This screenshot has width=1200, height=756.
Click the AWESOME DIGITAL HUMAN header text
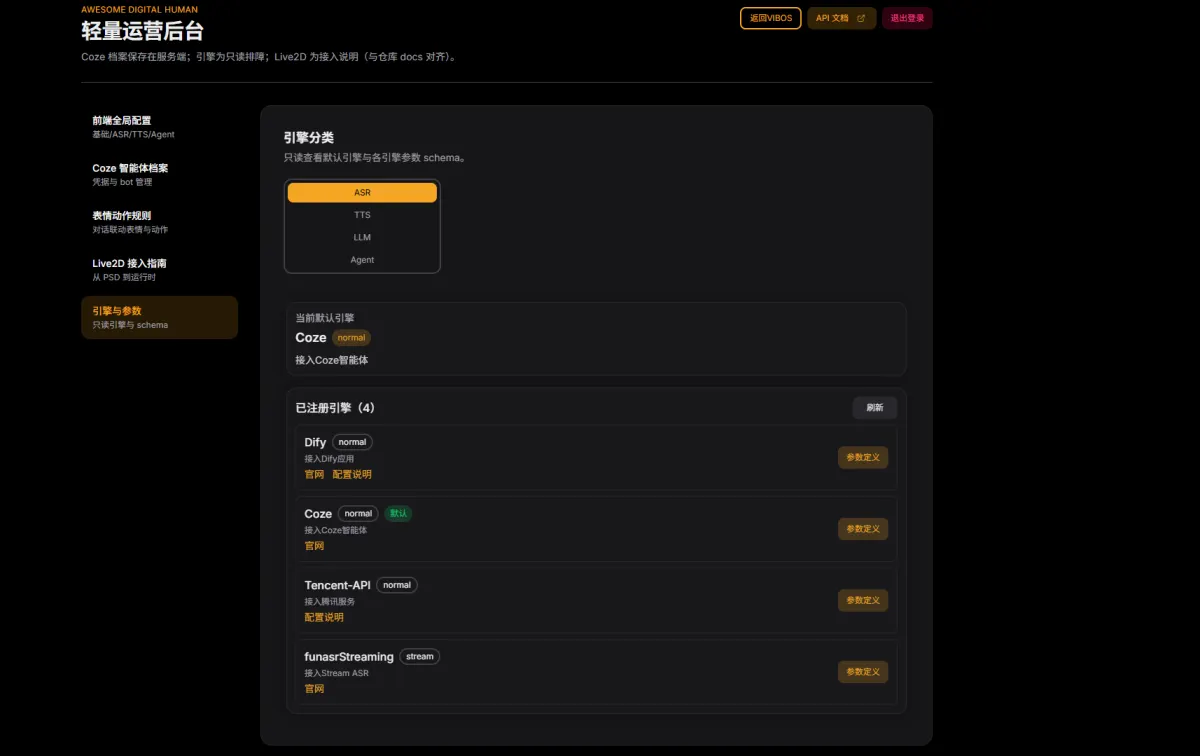[x=140, y=10]
